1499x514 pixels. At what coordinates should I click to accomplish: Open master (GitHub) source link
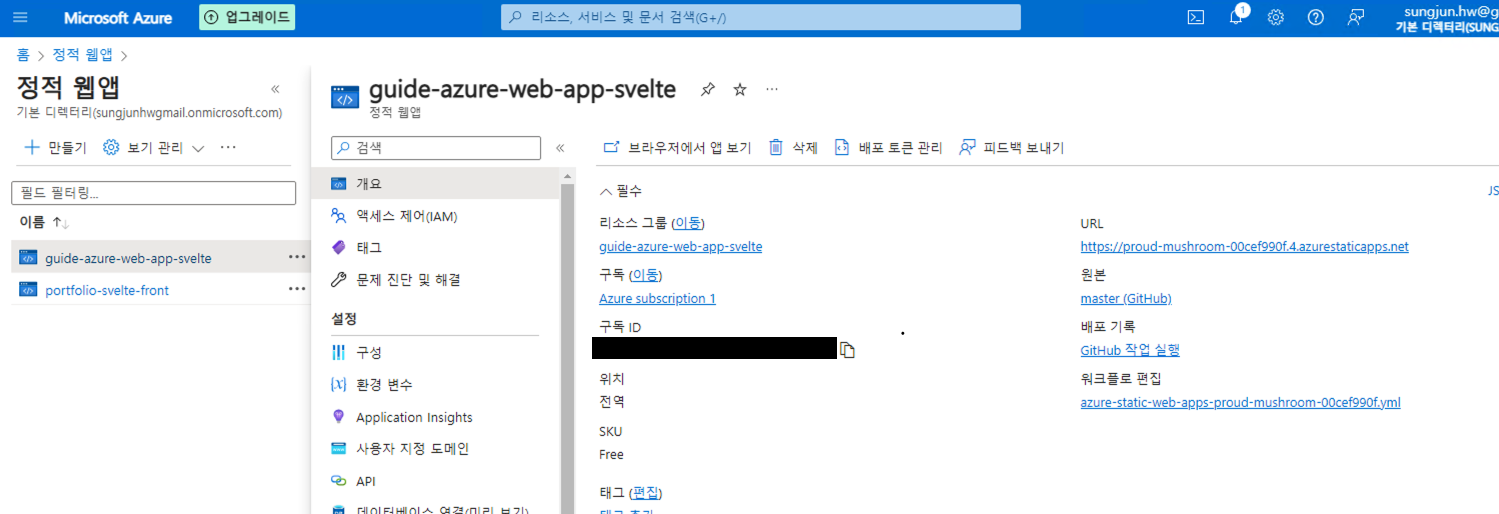[1126, 298]
